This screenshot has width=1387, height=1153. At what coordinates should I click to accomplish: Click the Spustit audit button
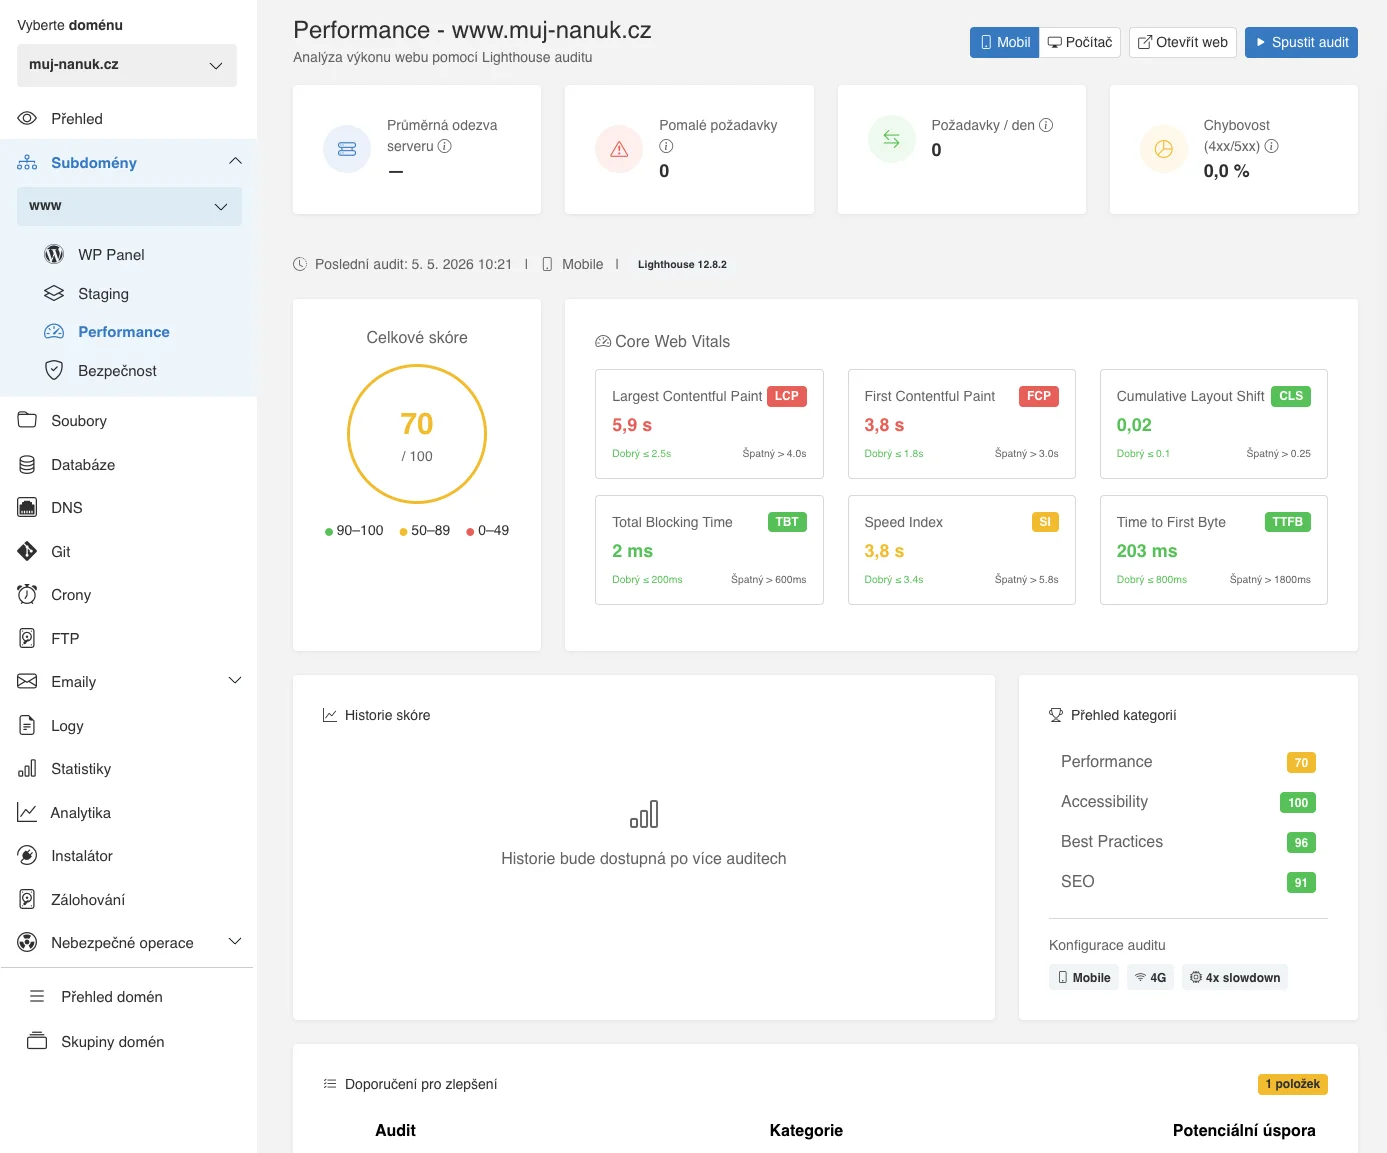pyautogui.click(x=1301, y=42)
